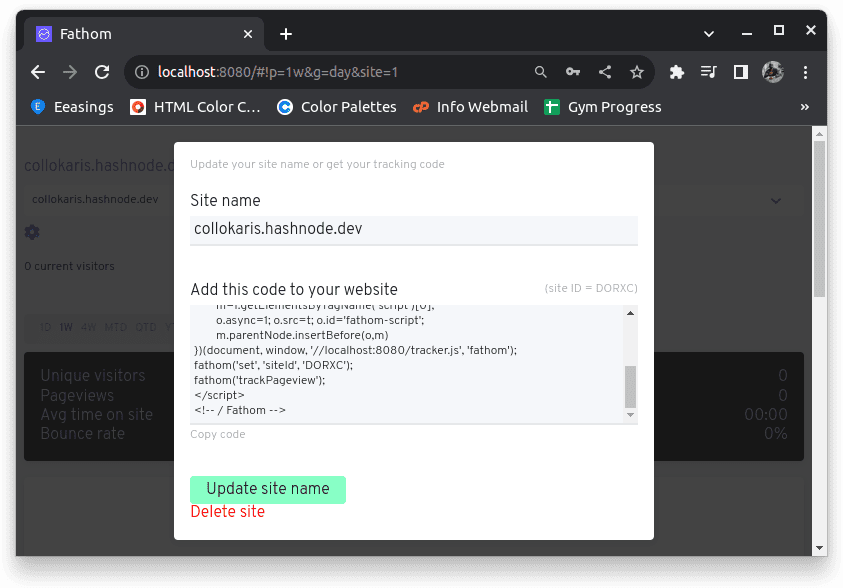Bookmark this tab with the star icon
Screen dimensions: 843x588
pos(637,72)
